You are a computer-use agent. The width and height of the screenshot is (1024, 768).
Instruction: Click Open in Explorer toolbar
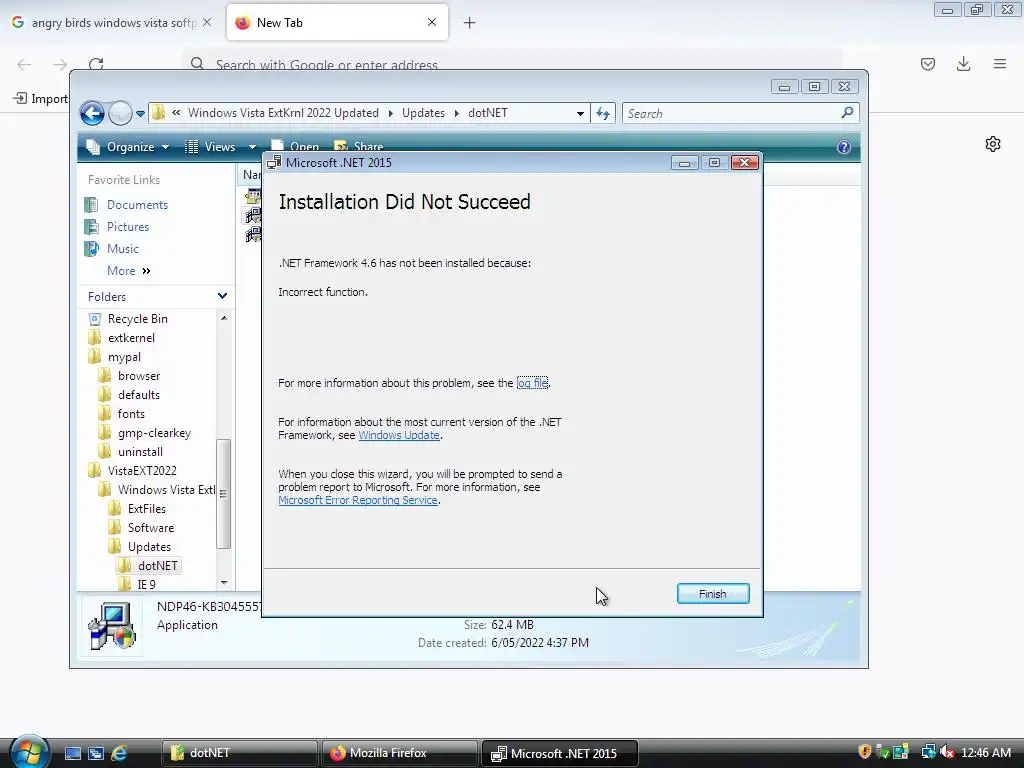296,147
